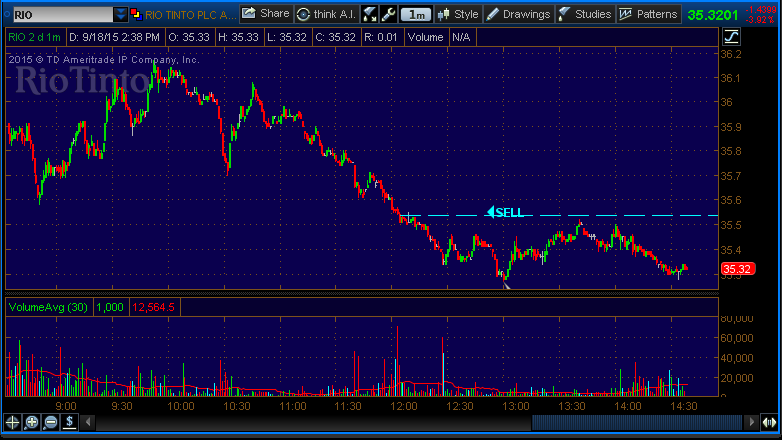Launch think A.I. tool
The image size is (782, 440).
point(326,14)
